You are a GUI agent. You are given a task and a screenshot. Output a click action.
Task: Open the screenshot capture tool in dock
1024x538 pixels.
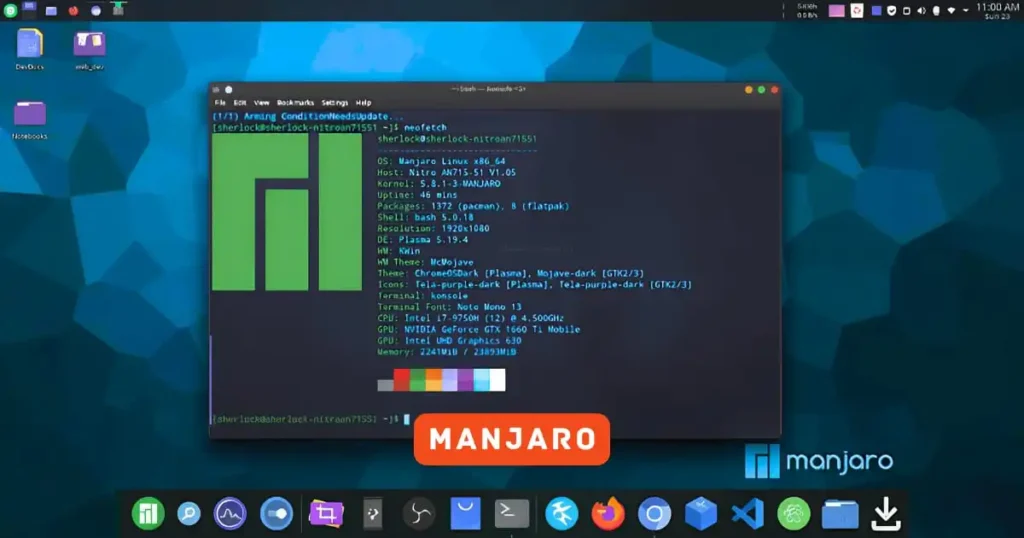[325, 514]
